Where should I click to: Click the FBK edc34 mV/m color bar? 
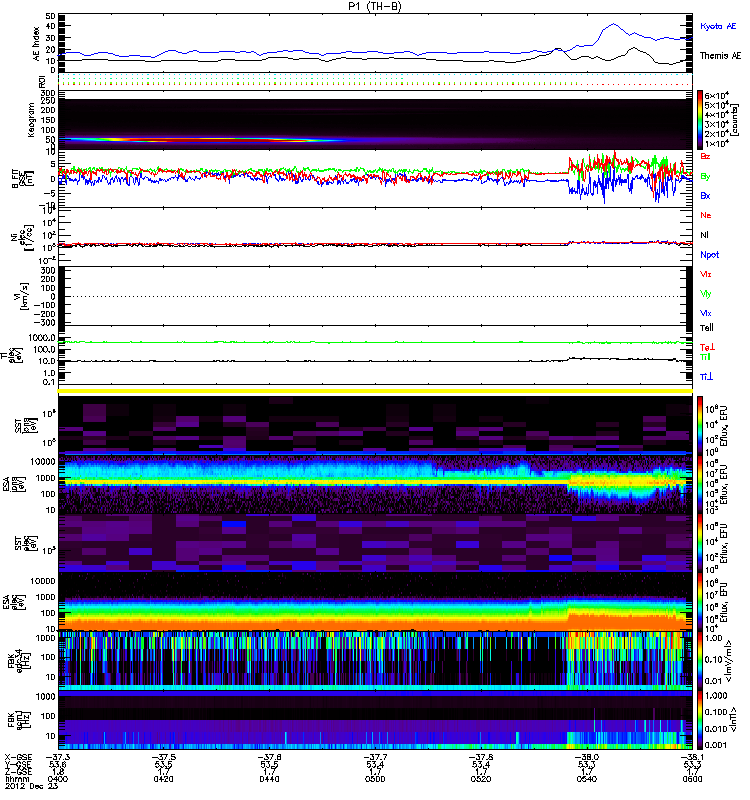pos(699,661)
